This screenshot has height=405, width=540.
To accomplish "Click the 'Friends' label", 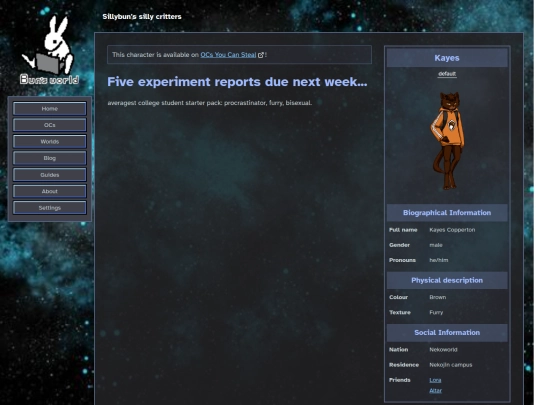I will [400, 380].
